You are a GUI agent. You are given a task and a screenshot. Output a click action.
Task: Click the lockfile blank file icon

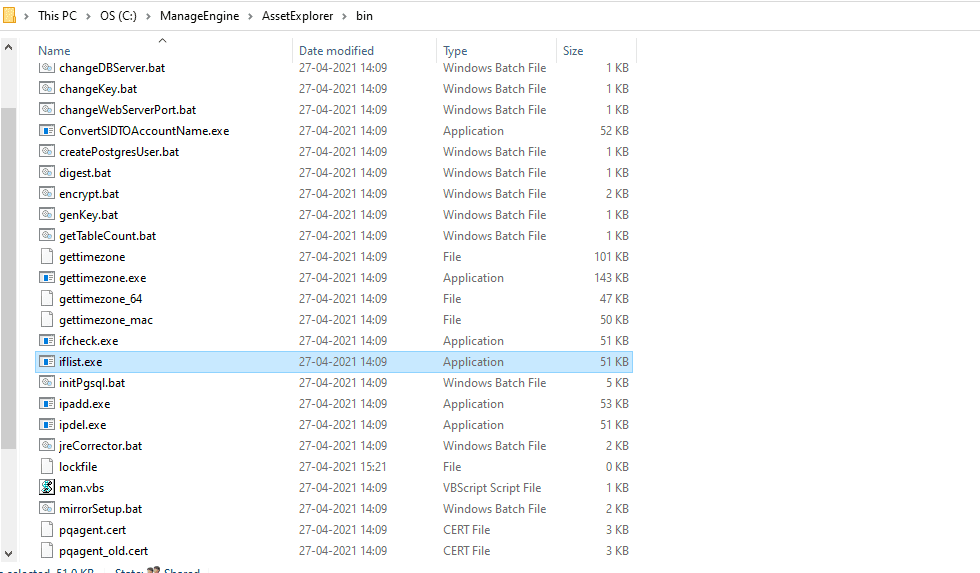click(x=47, y=466)
